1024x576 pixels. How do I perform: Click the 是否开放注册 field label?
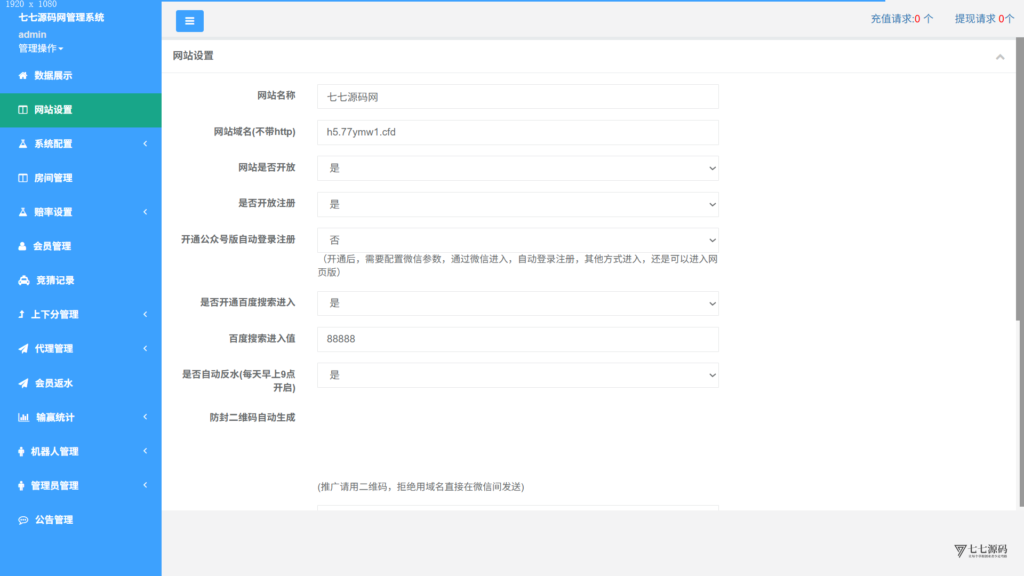266,204
